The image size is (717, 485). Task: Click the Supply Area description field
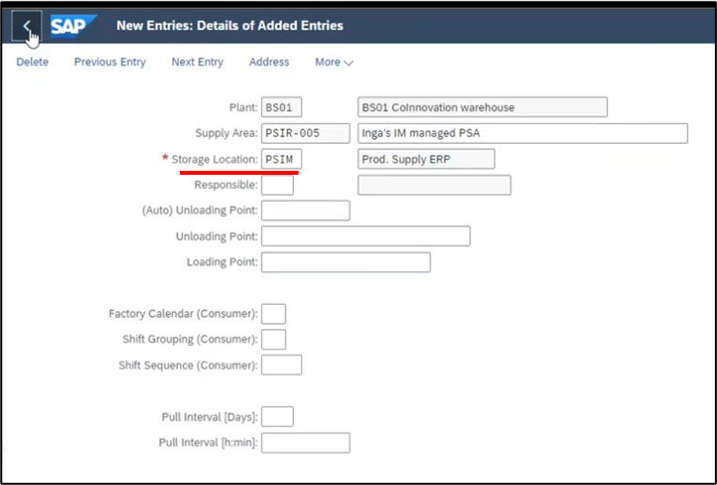pos(523,133)
